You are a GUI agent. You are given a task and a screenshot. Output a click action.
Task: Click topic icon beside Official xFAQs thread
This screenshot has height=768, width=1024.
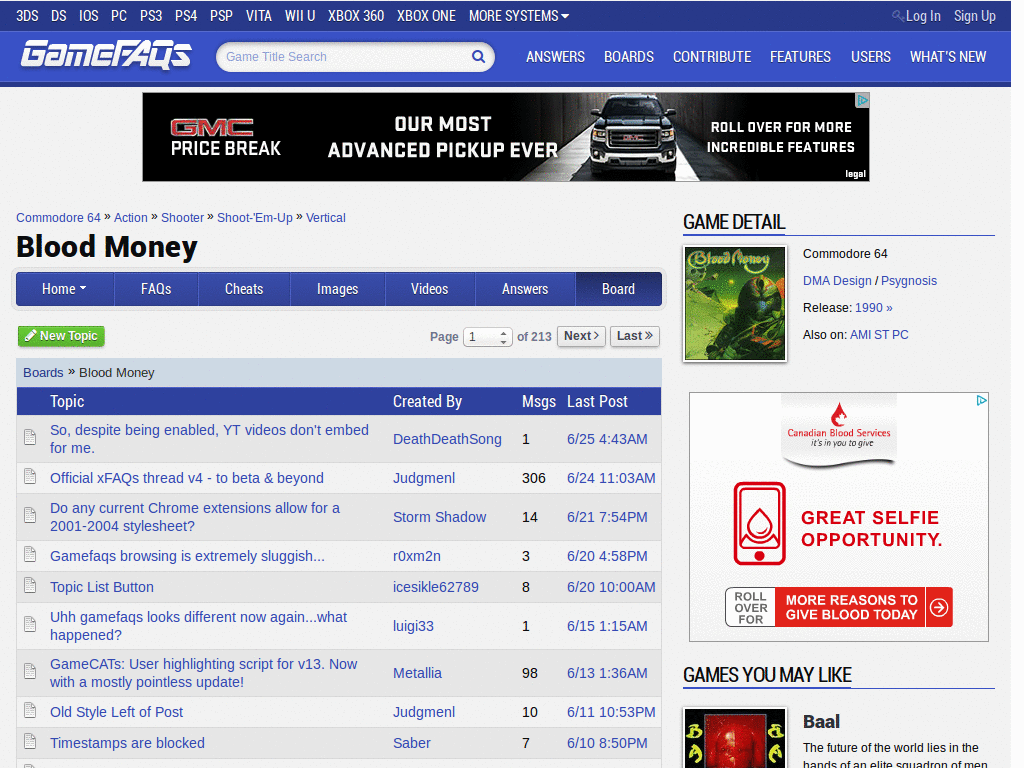pos(30,477)
